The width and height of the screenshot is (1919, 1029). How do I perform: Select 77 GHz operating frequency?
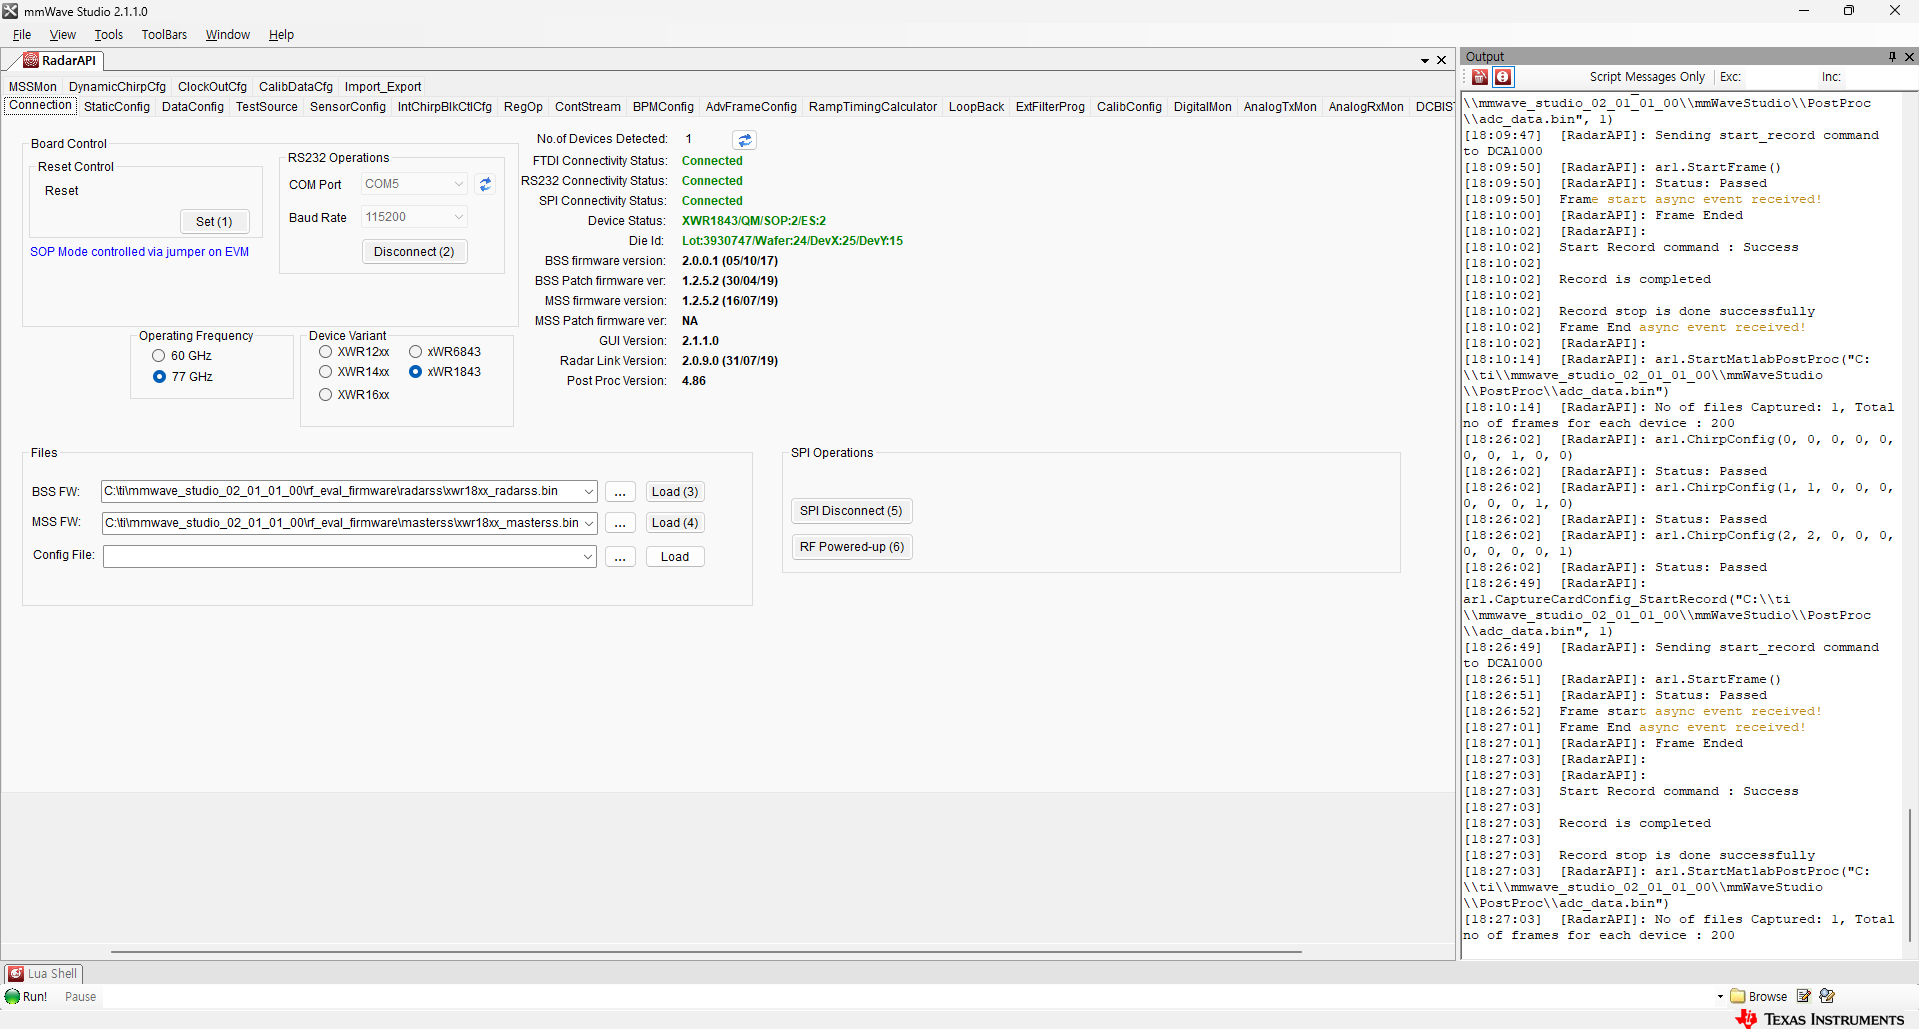click(x=159, y=377)
